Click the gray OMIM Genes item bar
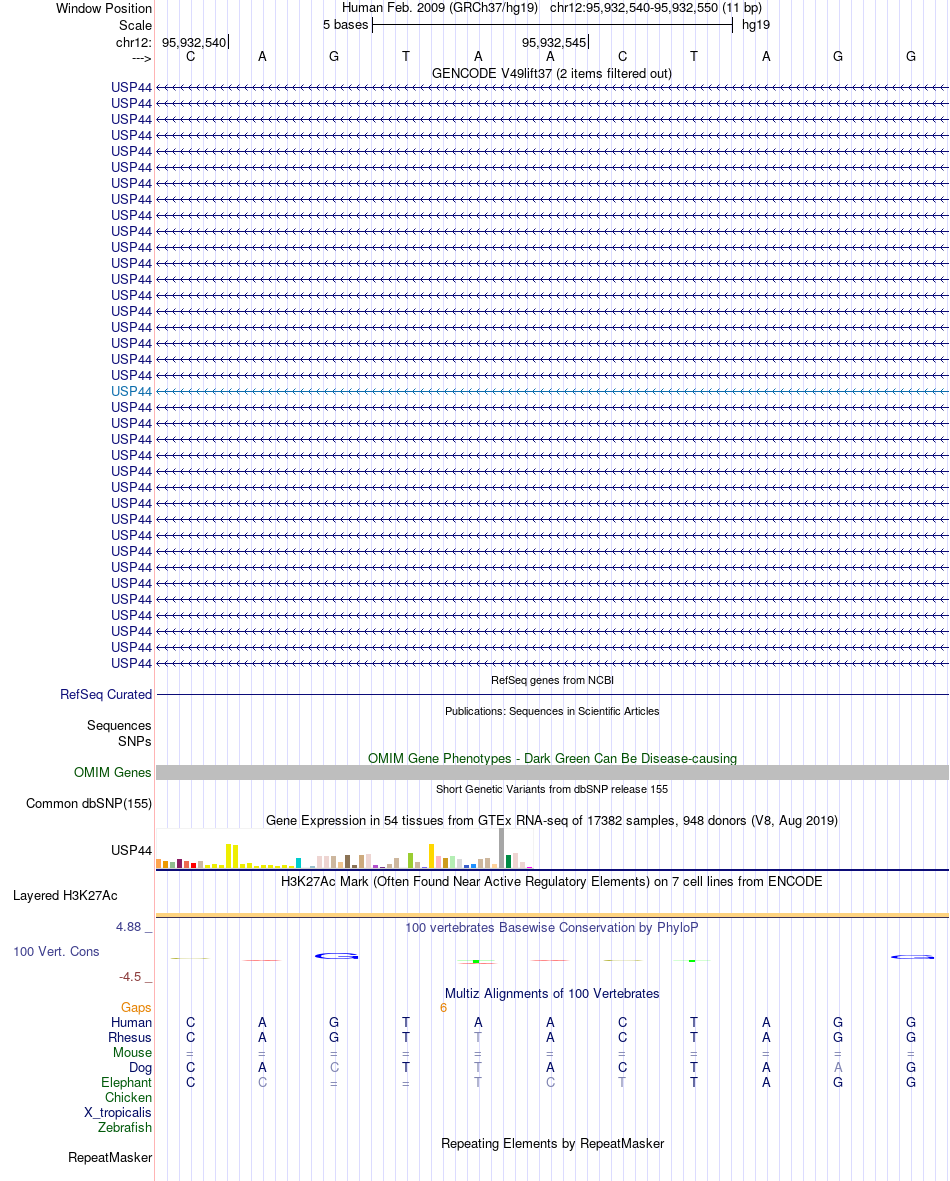 point(552,773)
